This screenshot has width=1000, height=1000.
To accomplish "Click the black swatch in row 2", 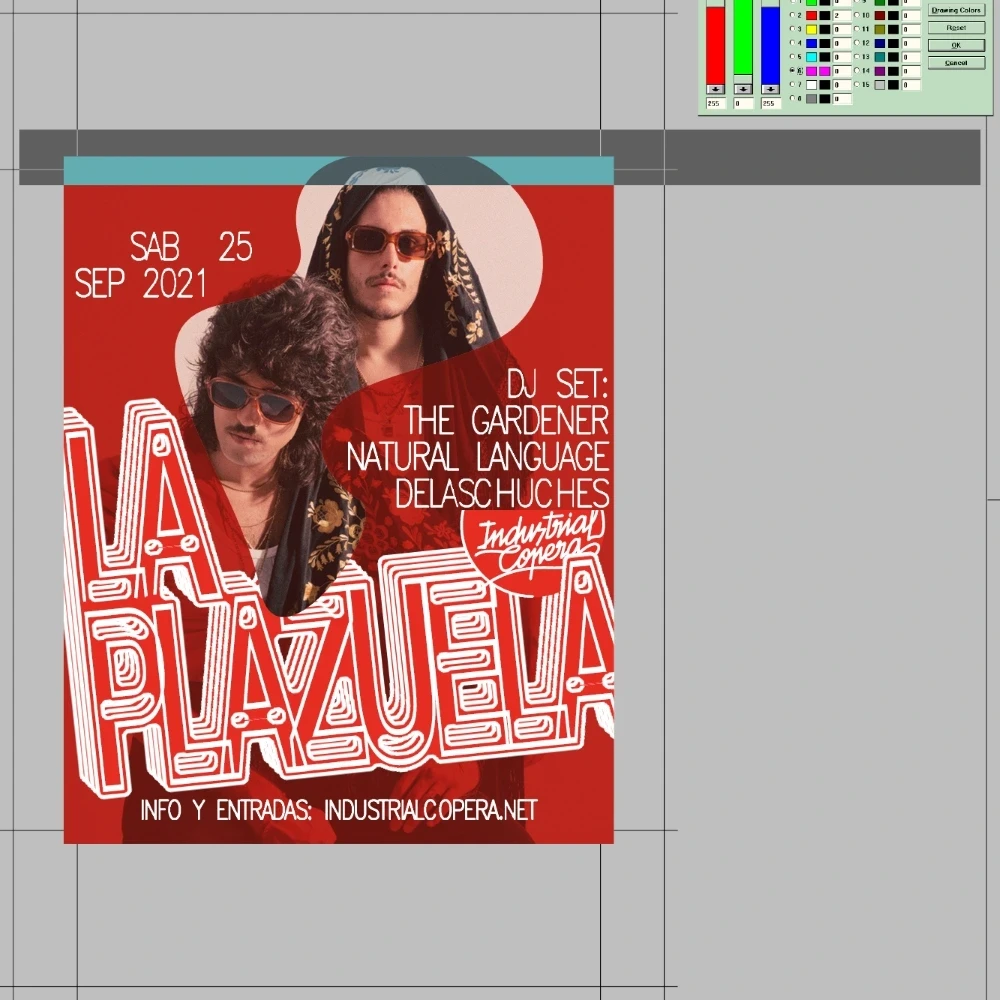I will [825, 15].
